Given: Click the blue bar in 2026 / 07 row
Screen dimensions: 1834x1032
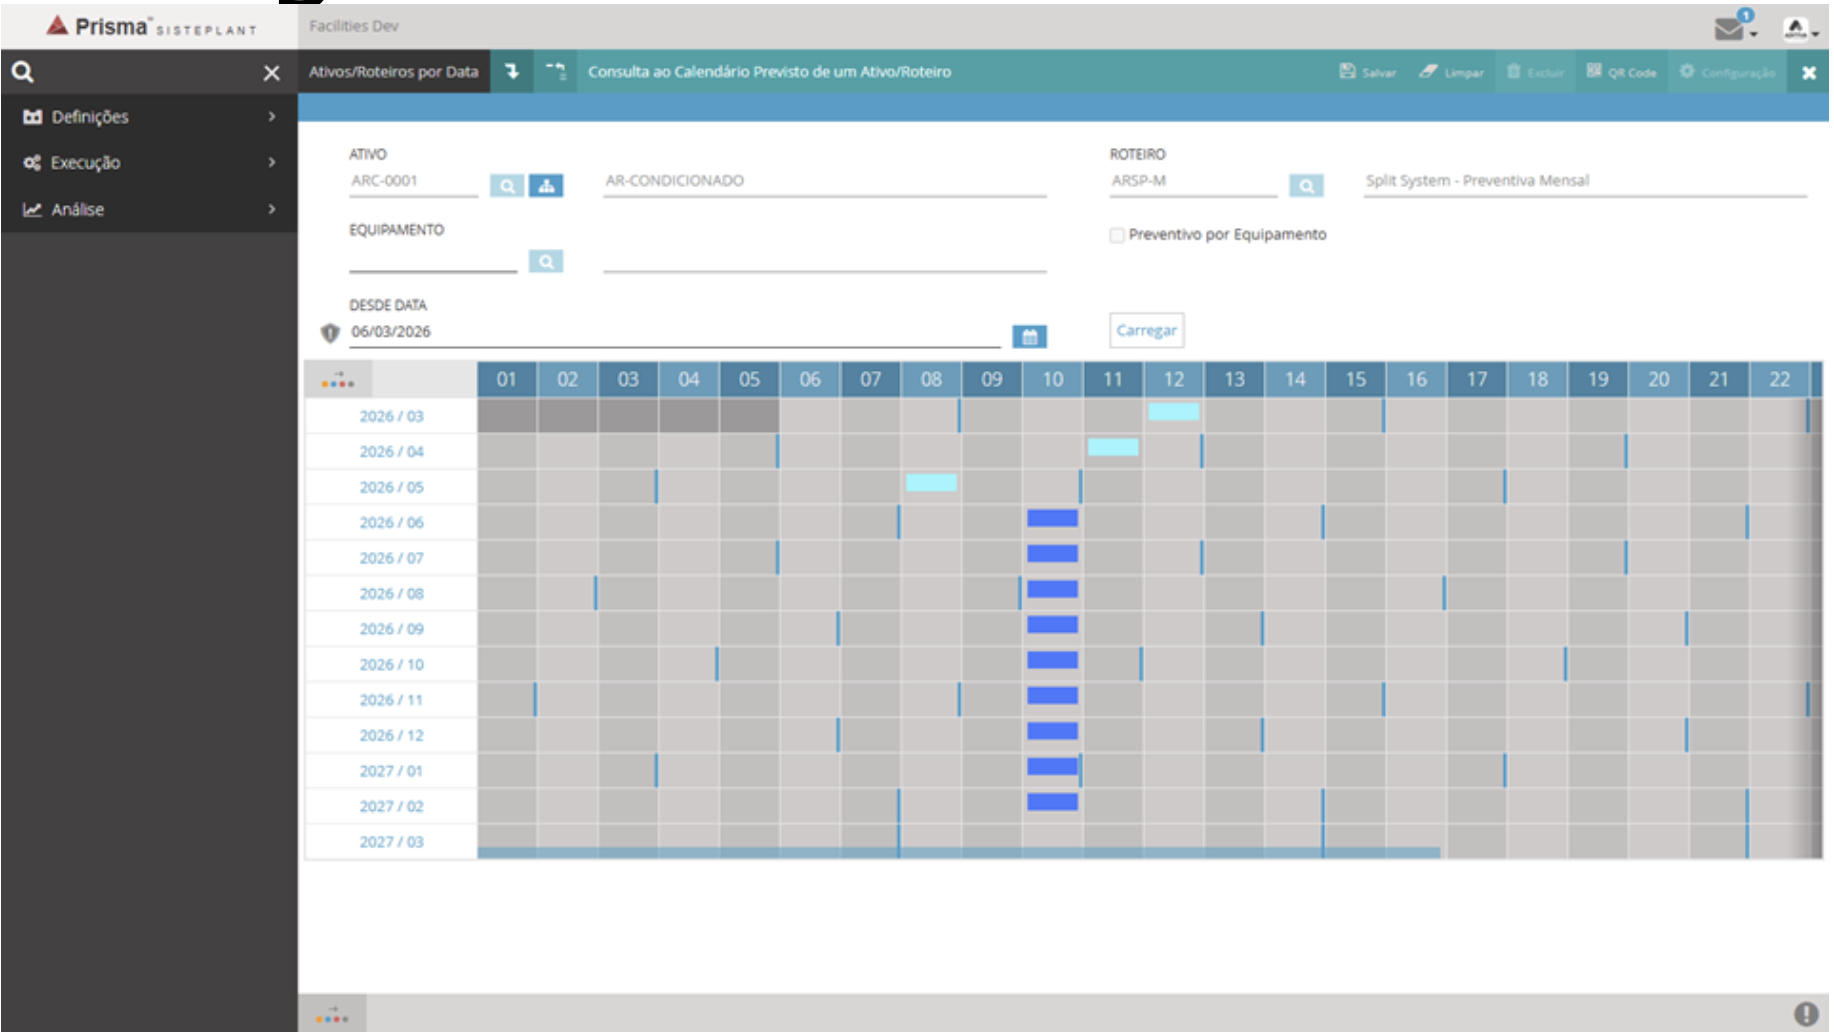Looking at the screenshot, I should click(1052, 554).
